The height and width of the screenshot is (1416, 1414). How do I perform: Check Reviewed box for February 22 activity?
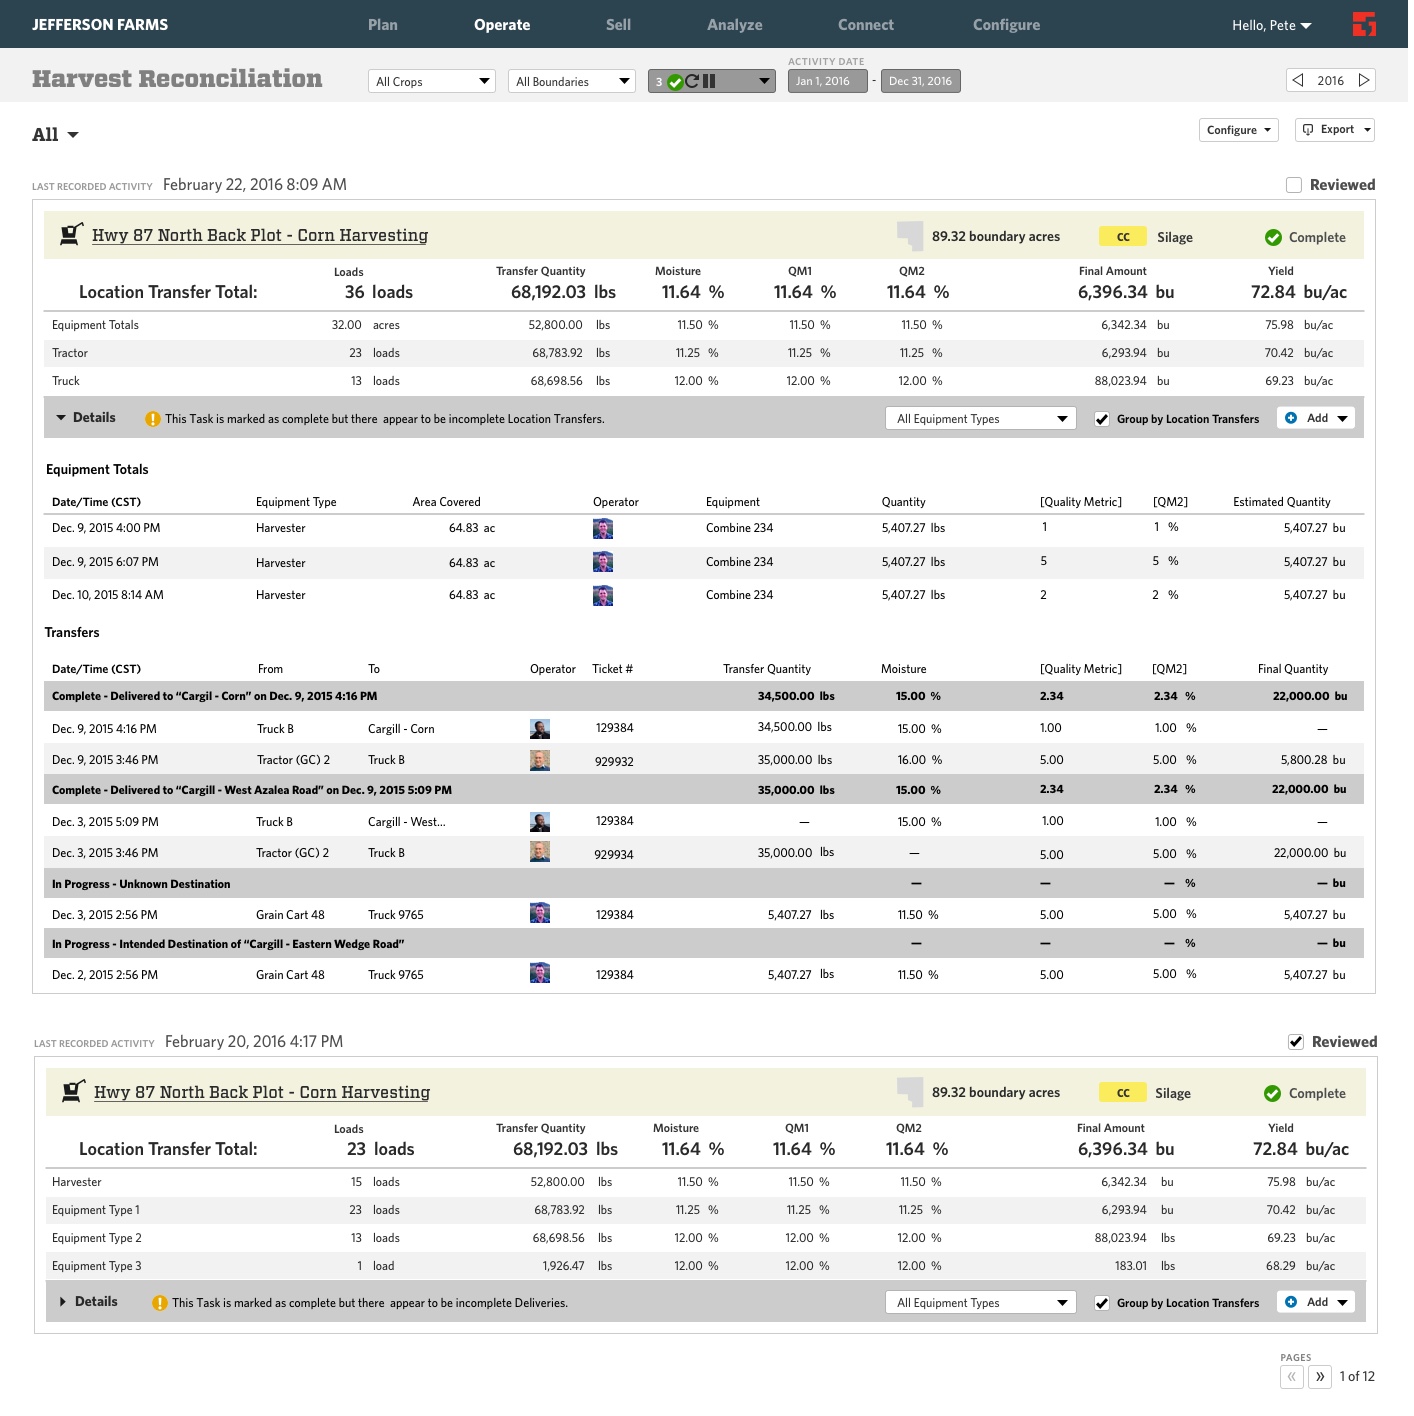[x=1294, y=185]
